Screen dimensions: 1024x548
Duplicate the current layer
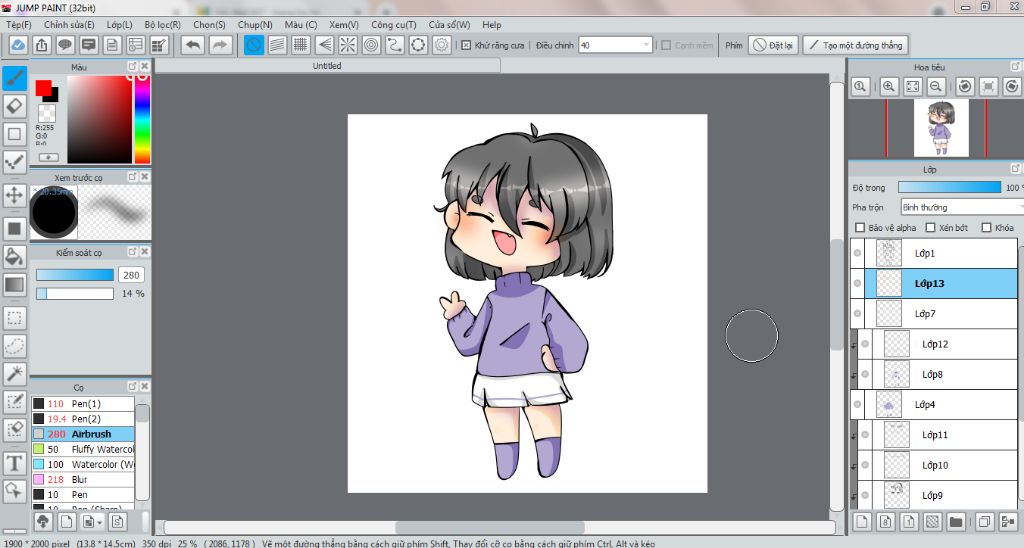(985, 521)
